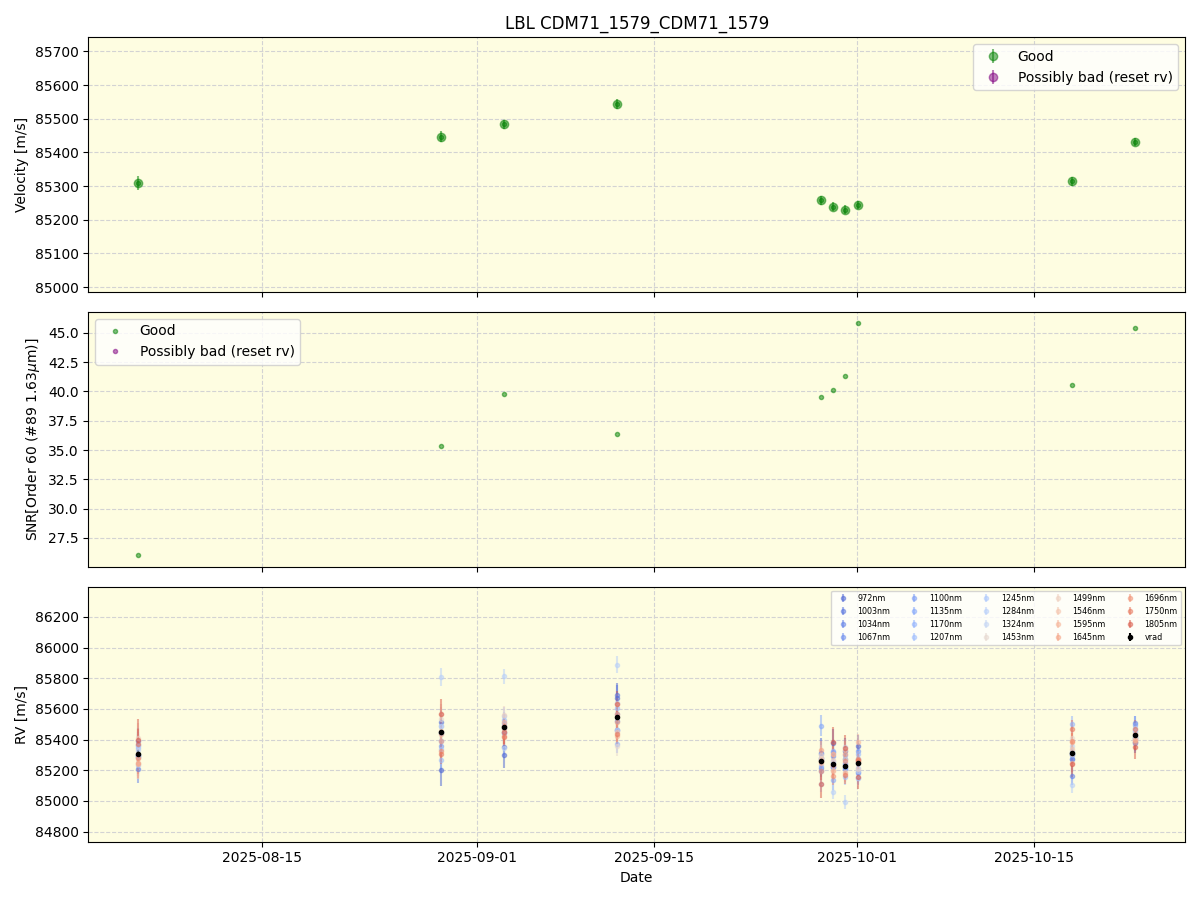The image size is (1200, 900).
Task: Click the velocity point near 85310 after 2025-10-15
Action: [x=1072, y=181]
